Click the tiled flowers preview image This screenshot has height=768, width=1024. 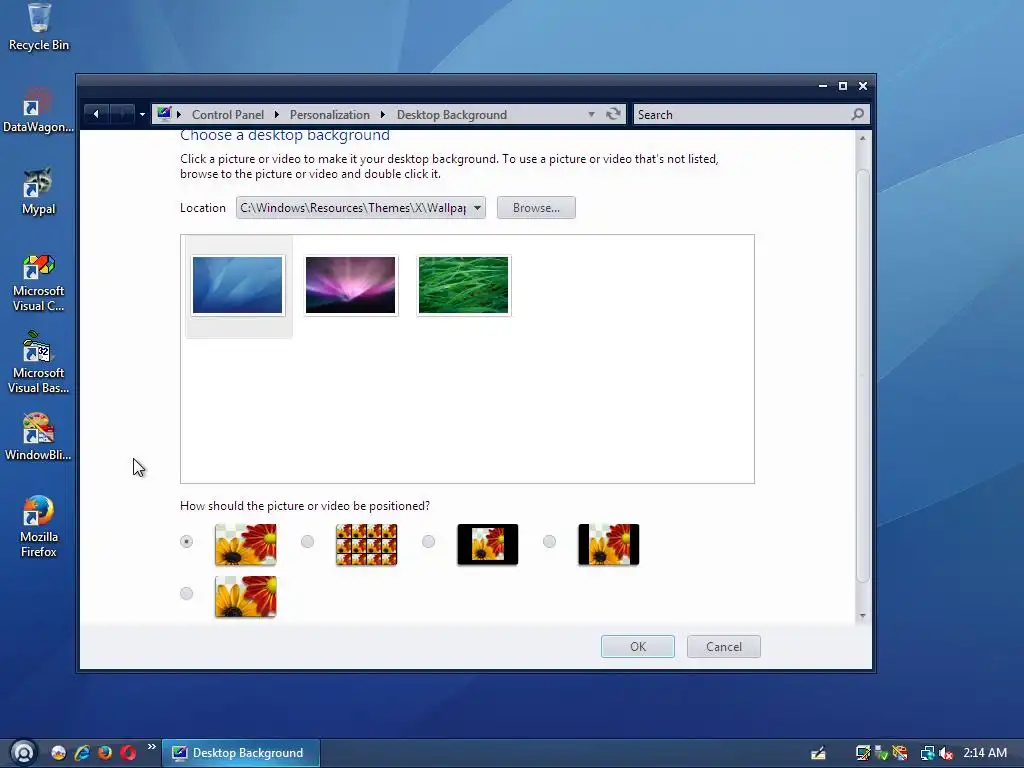(x=366, y=544)
